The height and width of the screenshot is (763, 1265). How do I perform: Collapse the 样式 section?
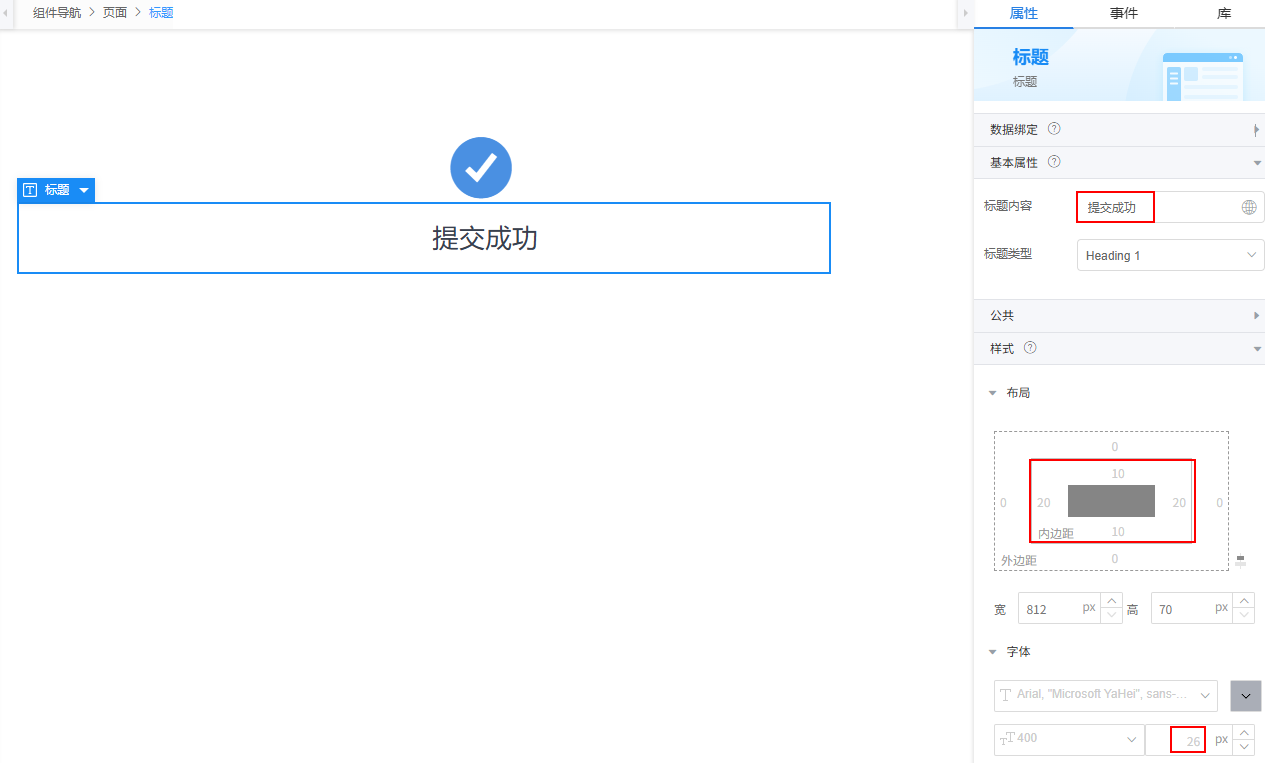[x=1256, y=349]
